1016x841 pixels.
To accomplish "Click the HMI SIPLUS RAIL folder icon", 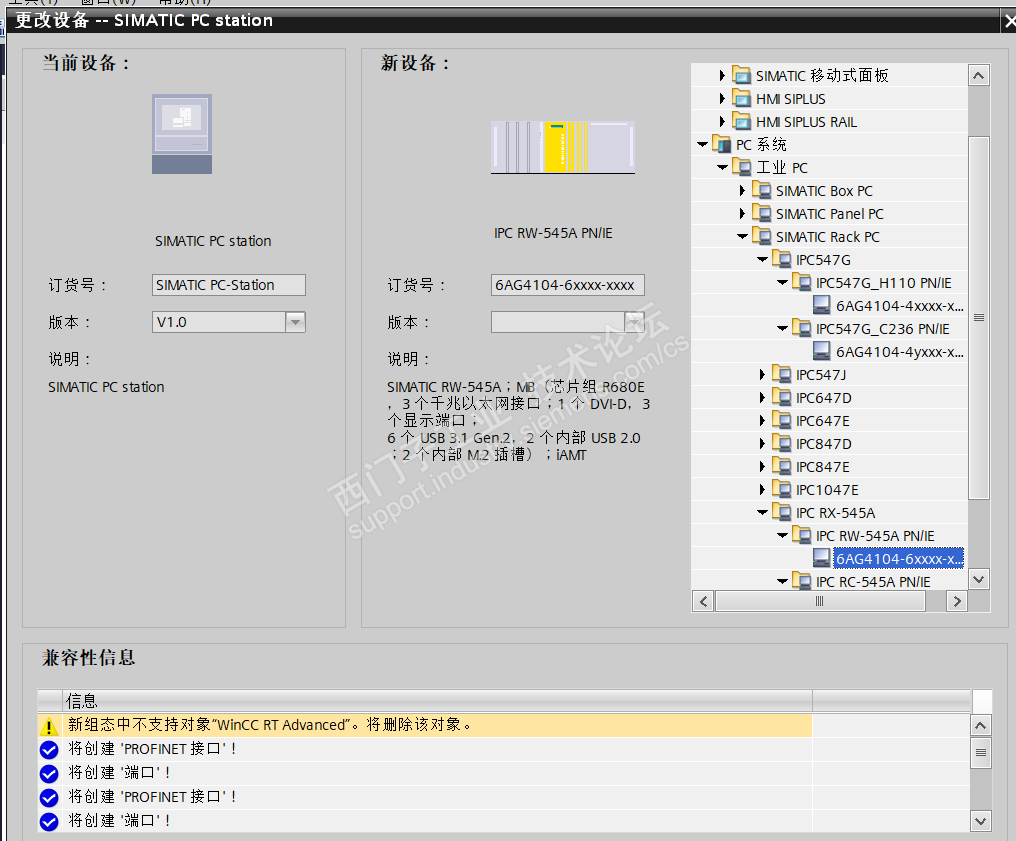I will click(x=741, y=121).
